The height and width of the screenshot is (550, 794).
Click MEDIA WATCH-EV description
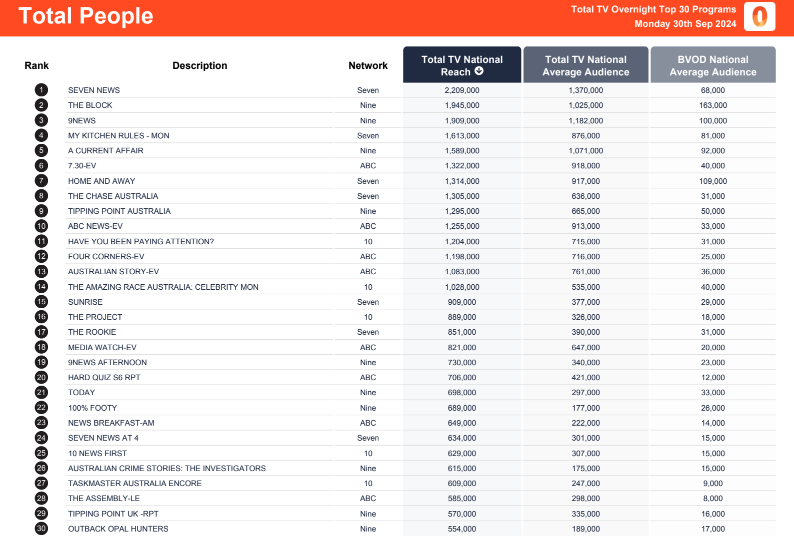coord(102,347)
